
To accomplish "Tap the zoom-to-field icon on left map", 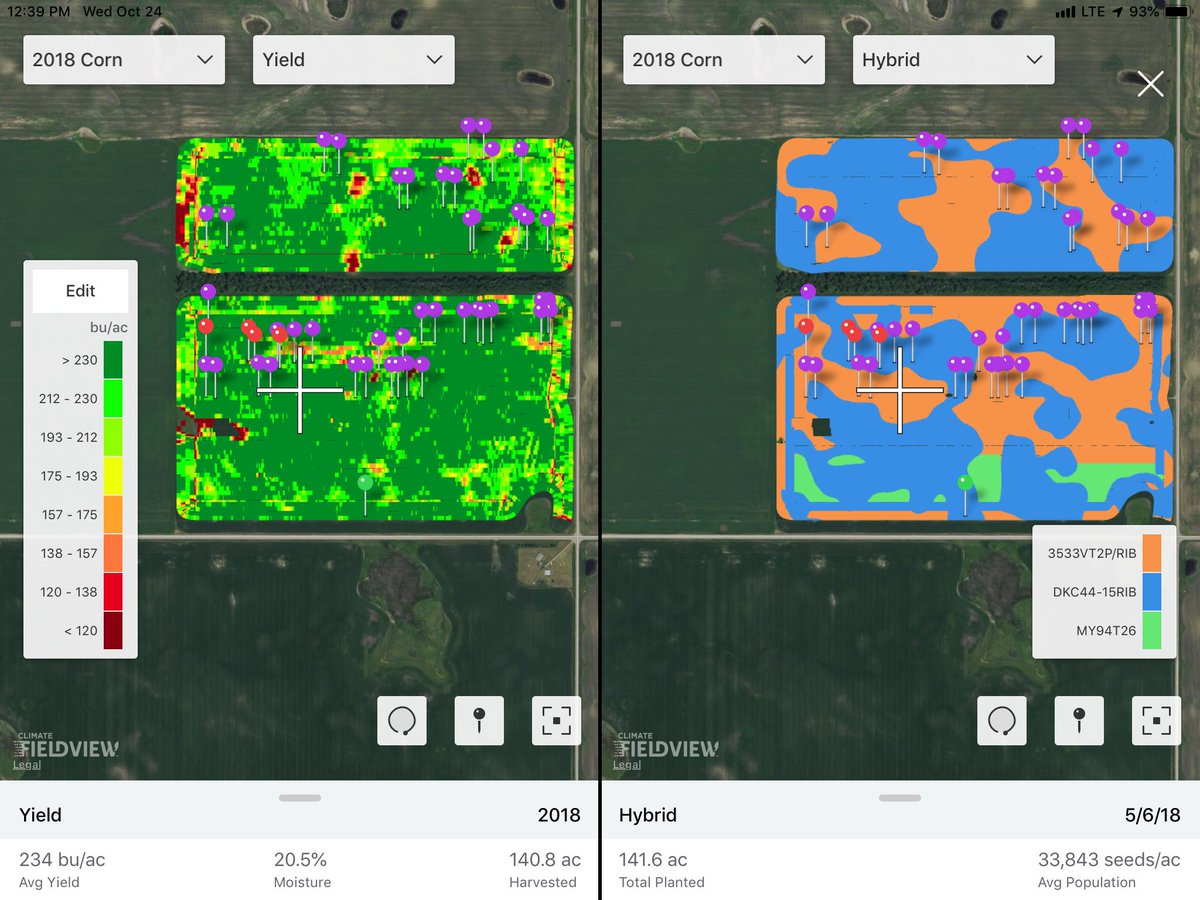I will pyautogui.click(x=556, y=720).
